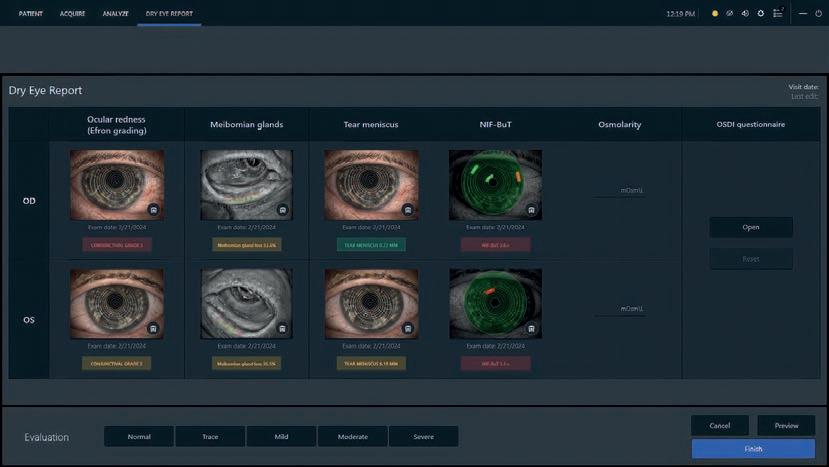
Task: Choose the Moderate evaluation option
Action: tap(353, 436)
